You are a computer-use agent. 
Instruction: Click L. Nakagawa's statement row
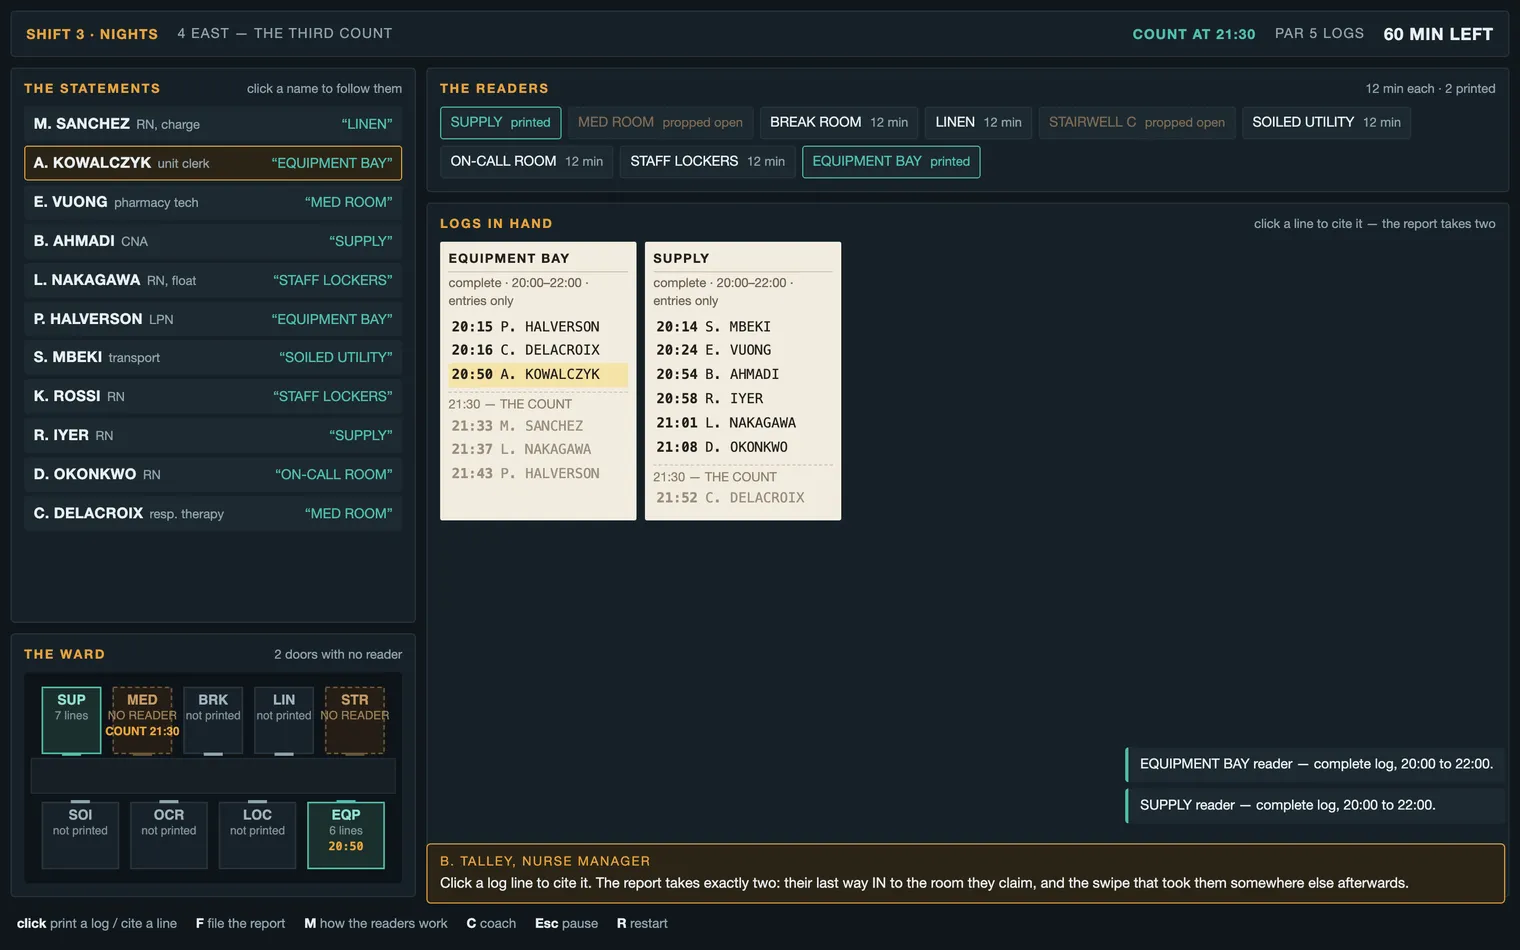coord(213,280)
